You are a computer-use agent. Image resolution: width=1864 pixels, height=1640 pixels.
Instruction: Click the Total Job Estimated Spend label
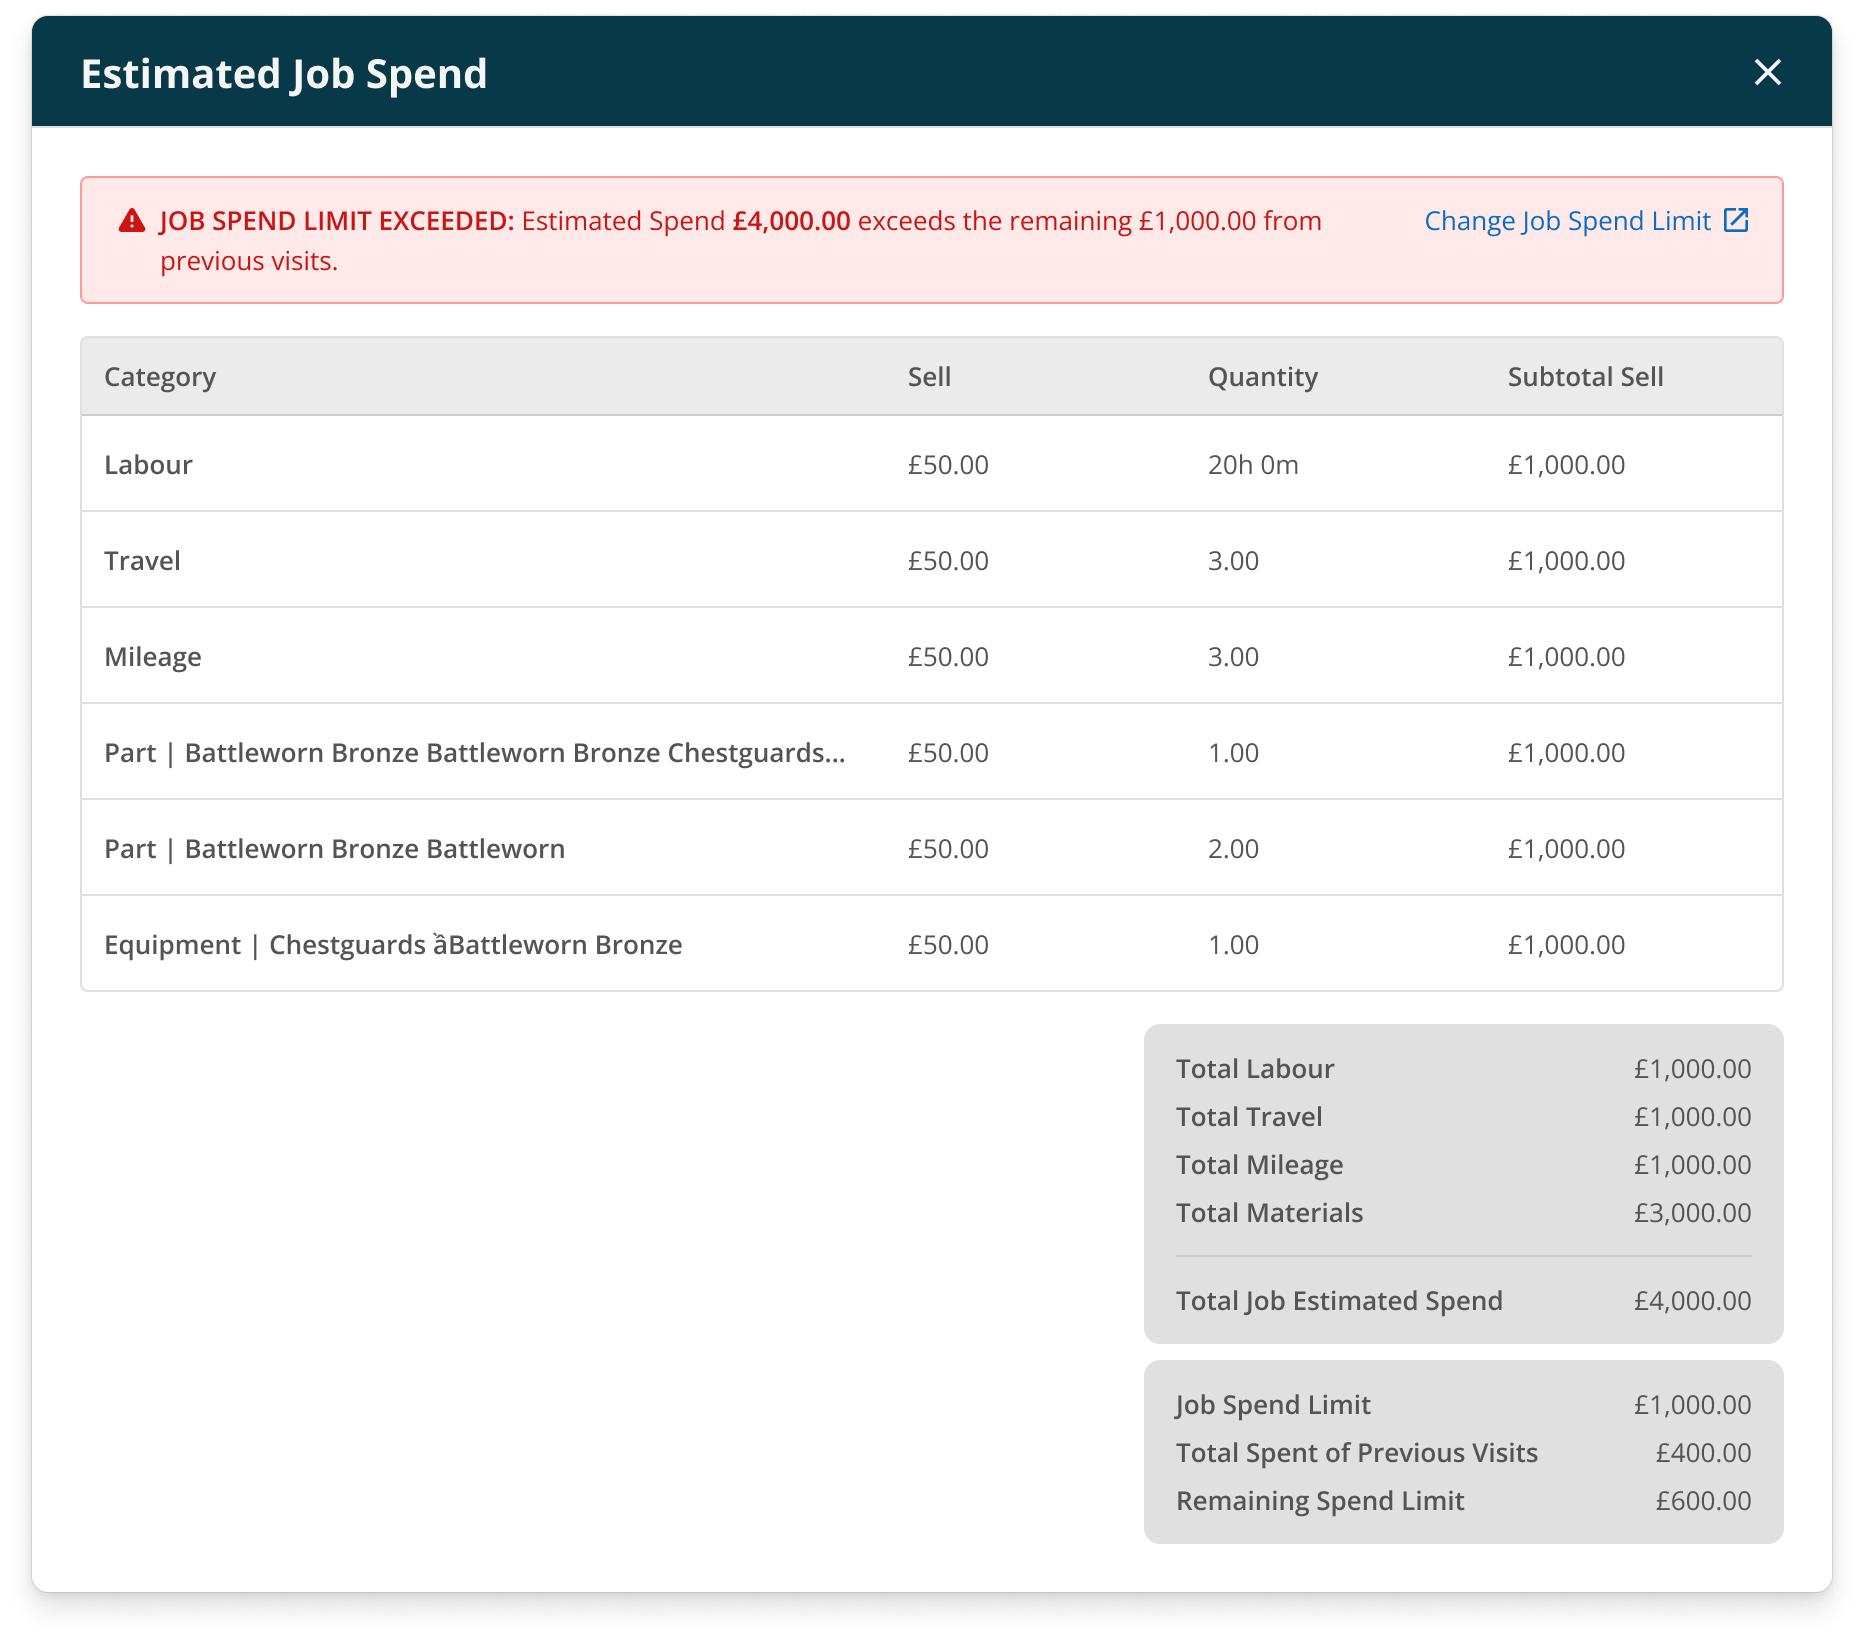coord(1339,1301)
